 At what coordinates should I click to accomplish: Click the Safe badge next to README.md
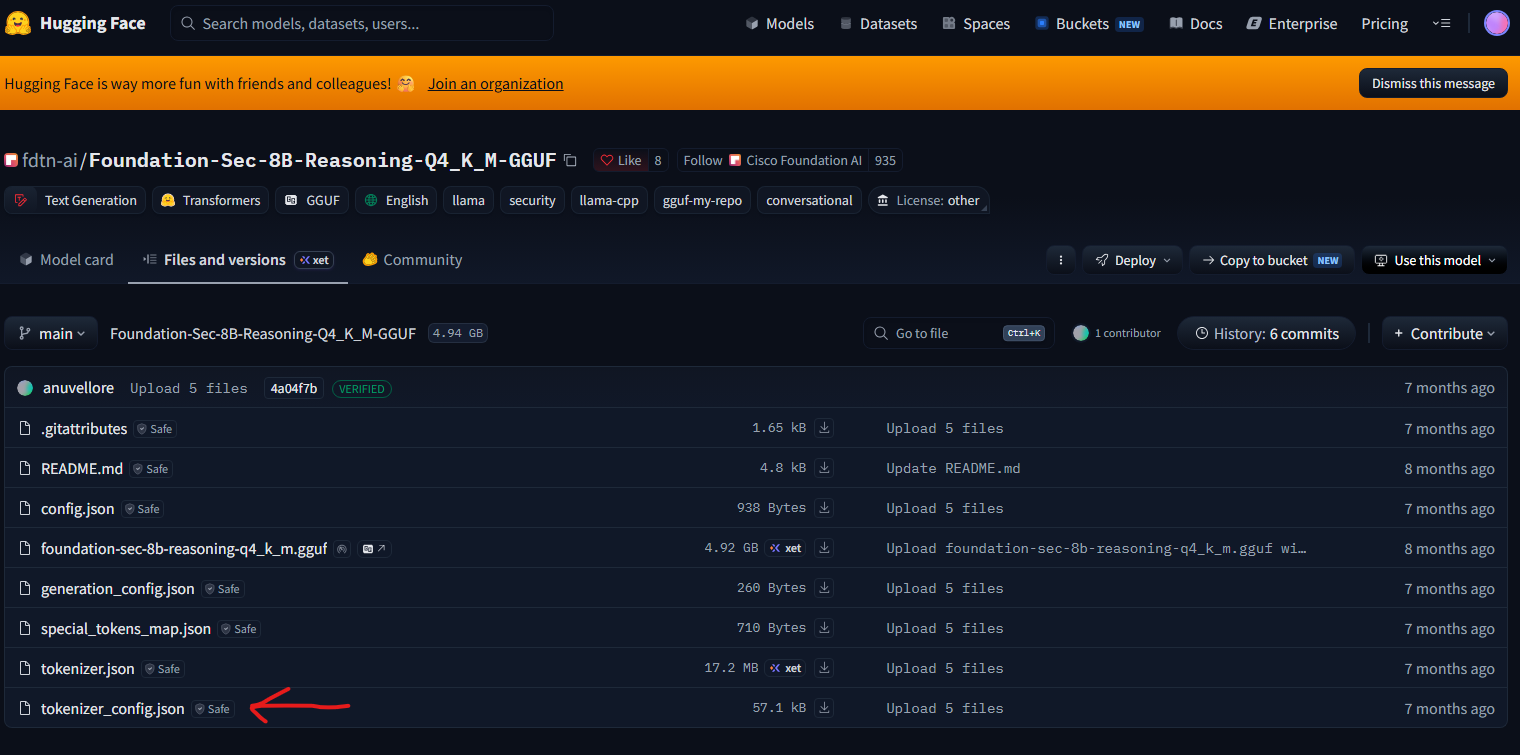[x=151, y=469]
